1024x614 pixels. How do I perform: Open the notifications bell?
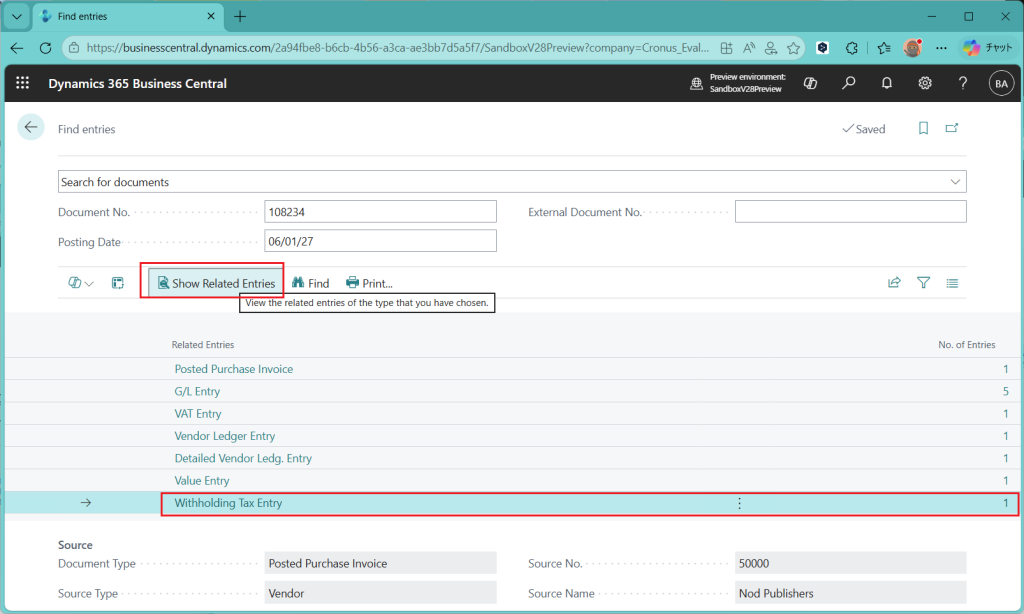[887, 84]
